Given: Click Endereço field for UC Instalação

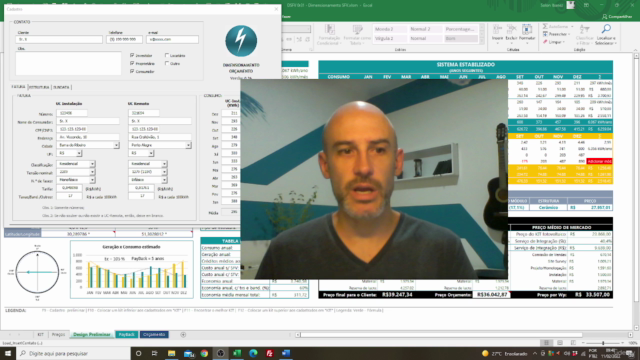Looking at the screenshot, I should [88, 137].
